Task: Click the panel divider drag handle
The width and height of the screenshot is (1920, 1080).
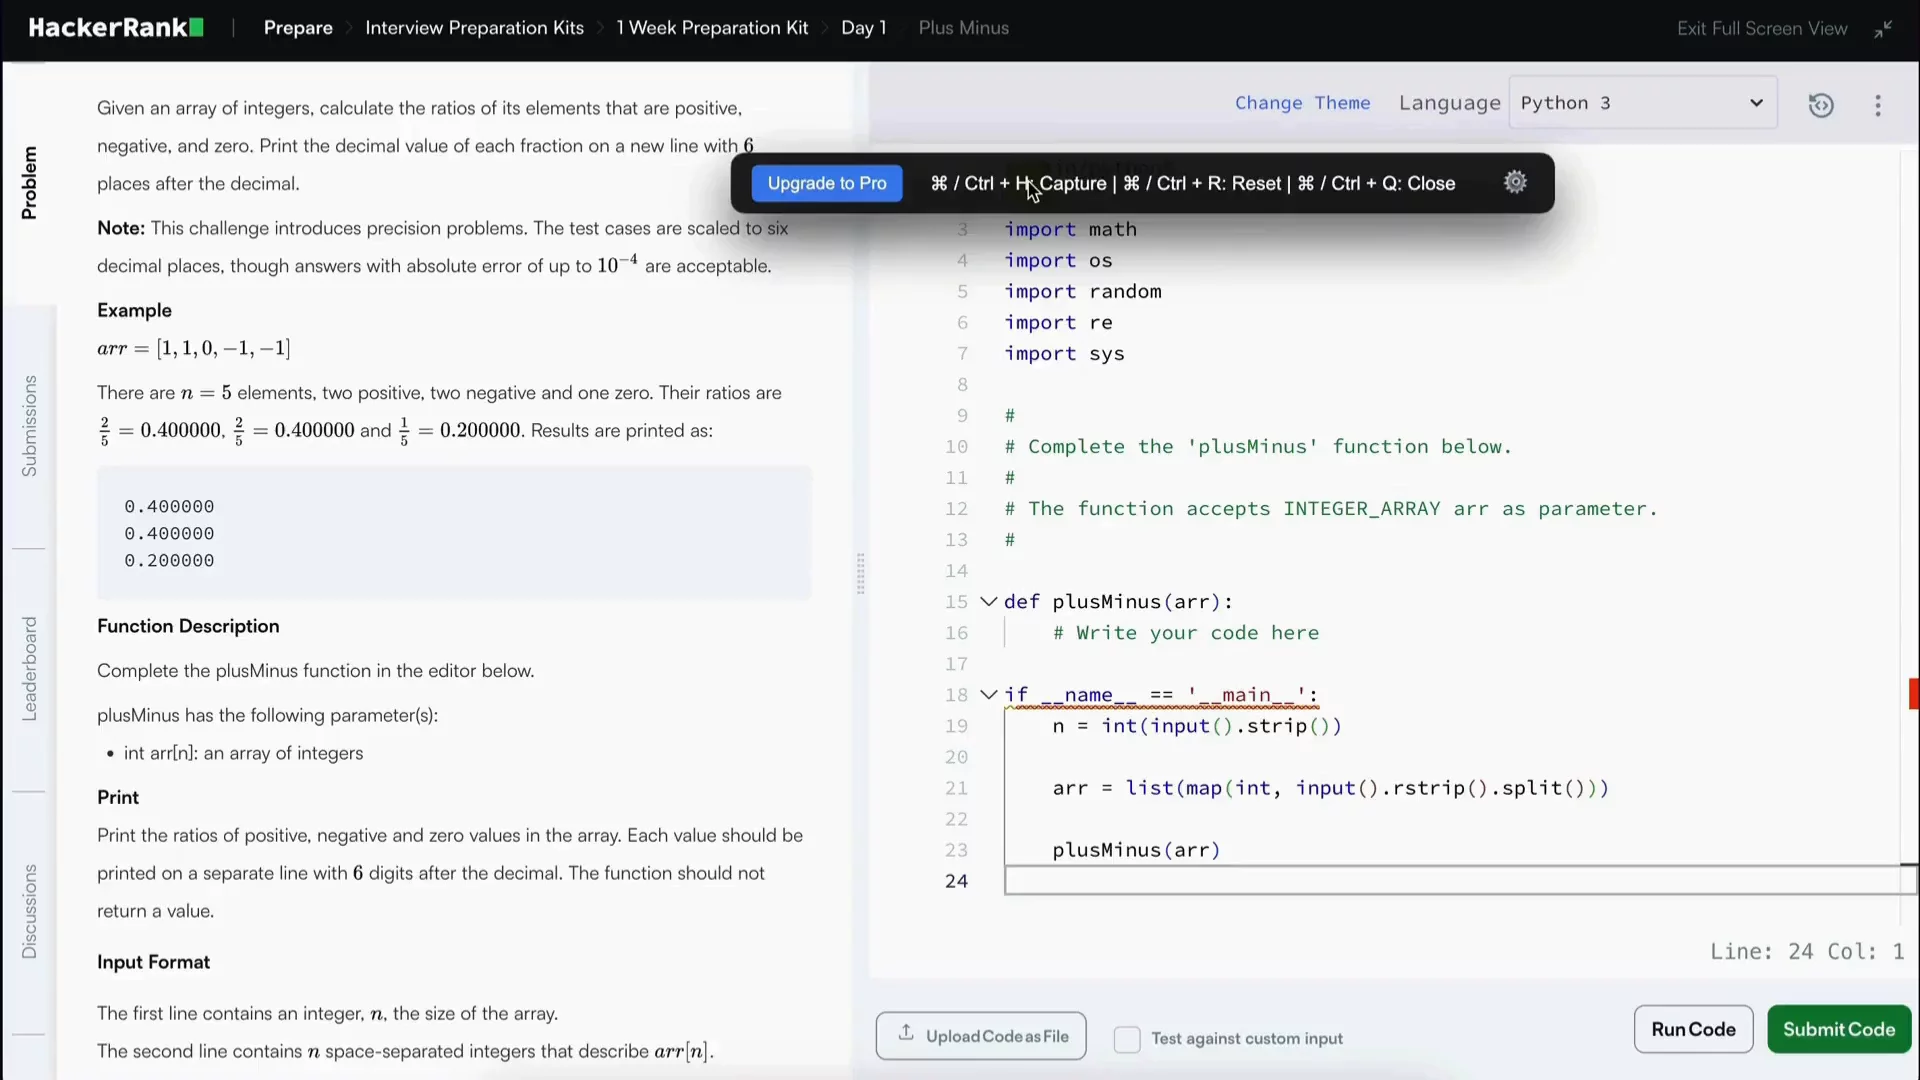Action: point(860,574)
